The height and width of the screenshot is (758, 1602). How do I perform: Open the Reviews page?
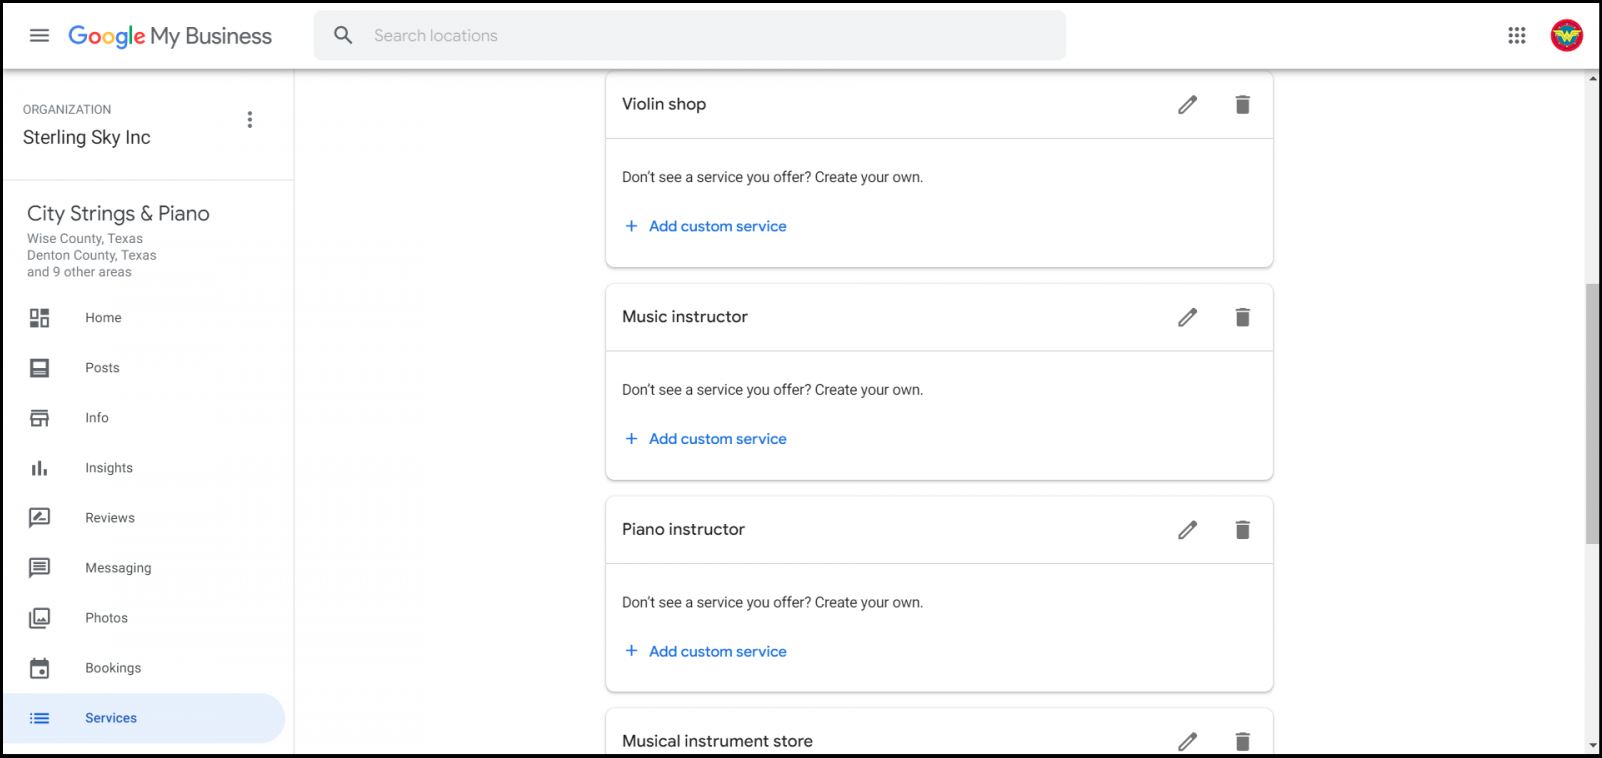tap(109, 518)
